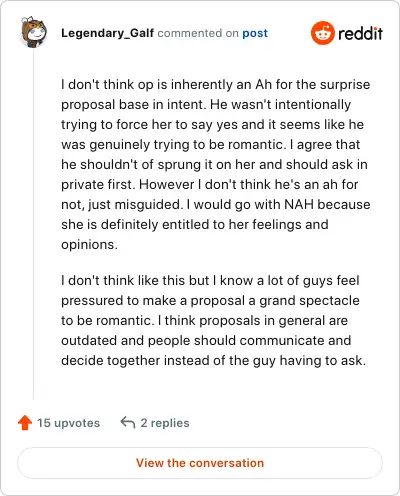The width and height of the screenshot is (400, 496).
Task: Click the word "NAH" in the comment
Action: tap(299, 204)
